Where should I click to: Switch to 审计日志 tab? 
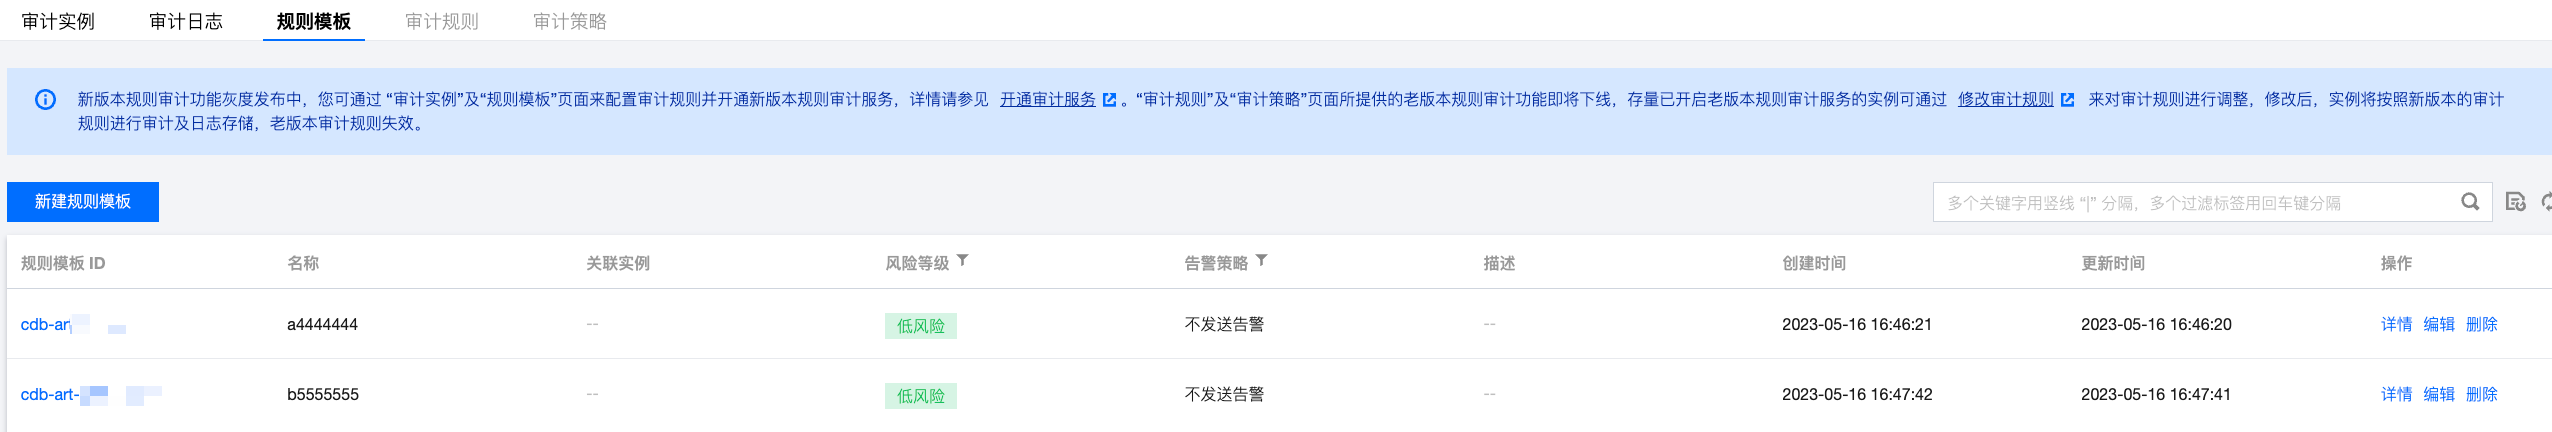(x=186, y=21)
